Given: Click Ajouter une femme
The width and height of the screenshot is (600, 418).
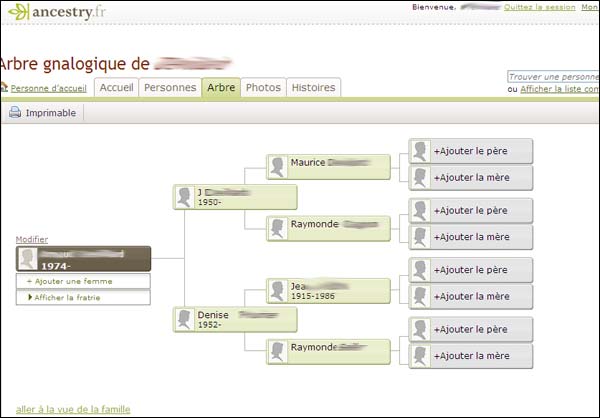Looking at the screenshot, I should (x=83, y=282).
